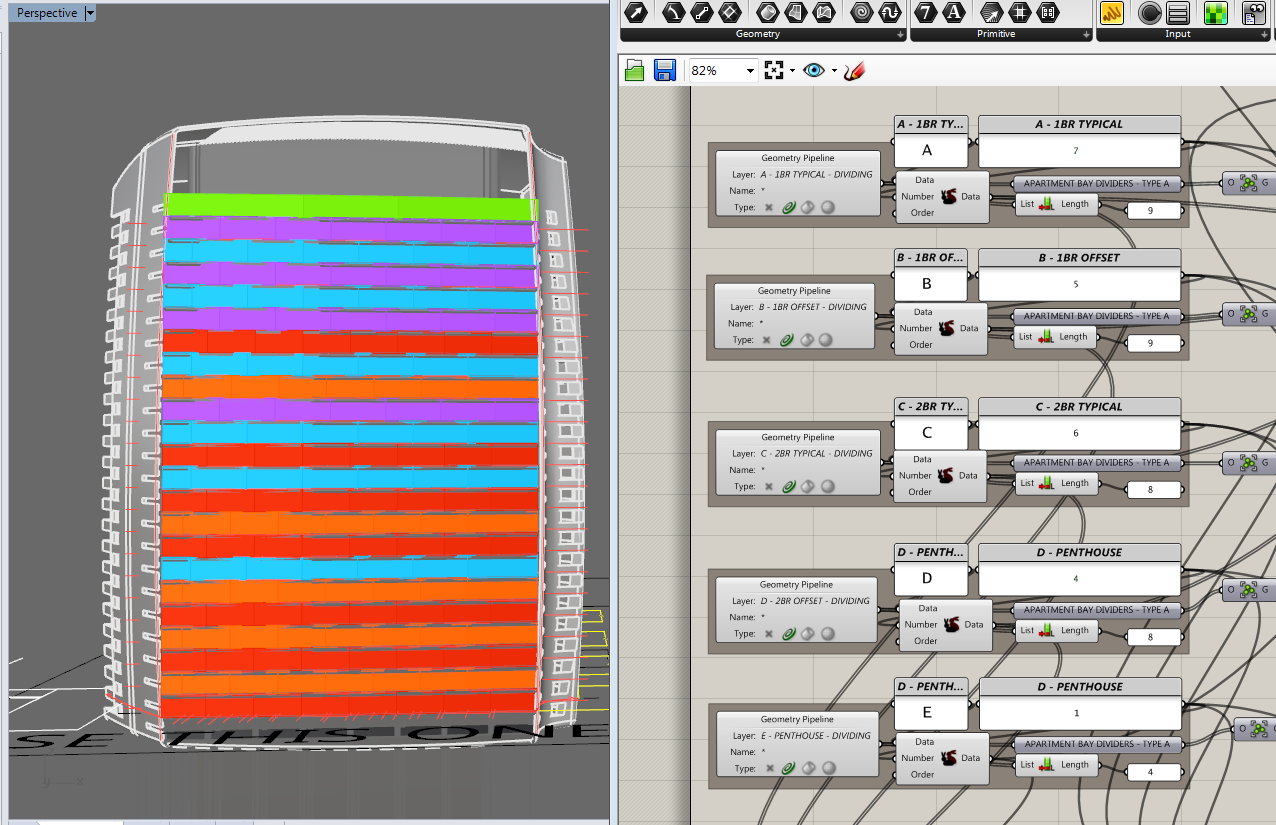Select the 'C - 2BR TYPICAL' panel title
The width and height of the screenshot is (1276, 825).
click(1079, 407)
